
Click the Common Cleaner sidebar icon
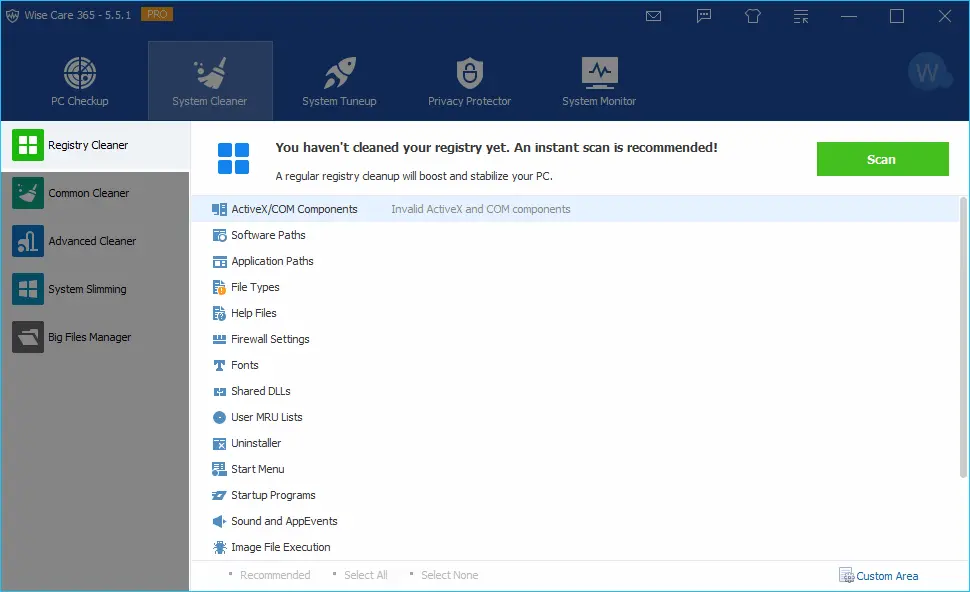tap(28, 193)
